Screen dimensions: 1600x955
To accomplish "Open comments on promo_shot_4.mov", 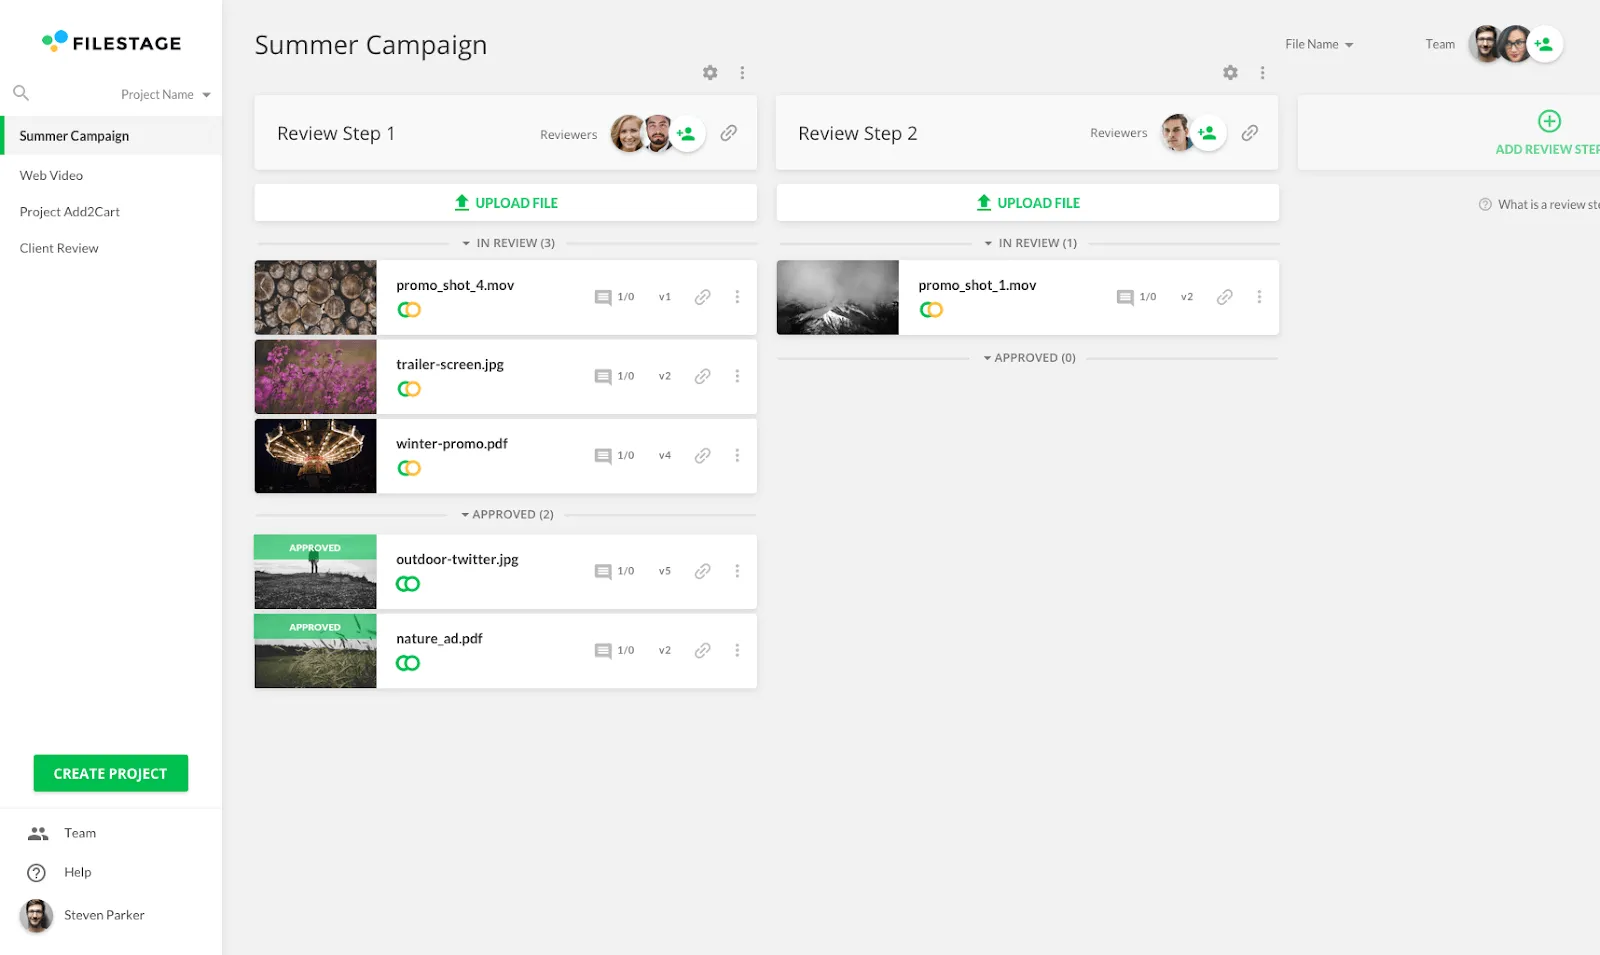I will click(x=603, y=297).
